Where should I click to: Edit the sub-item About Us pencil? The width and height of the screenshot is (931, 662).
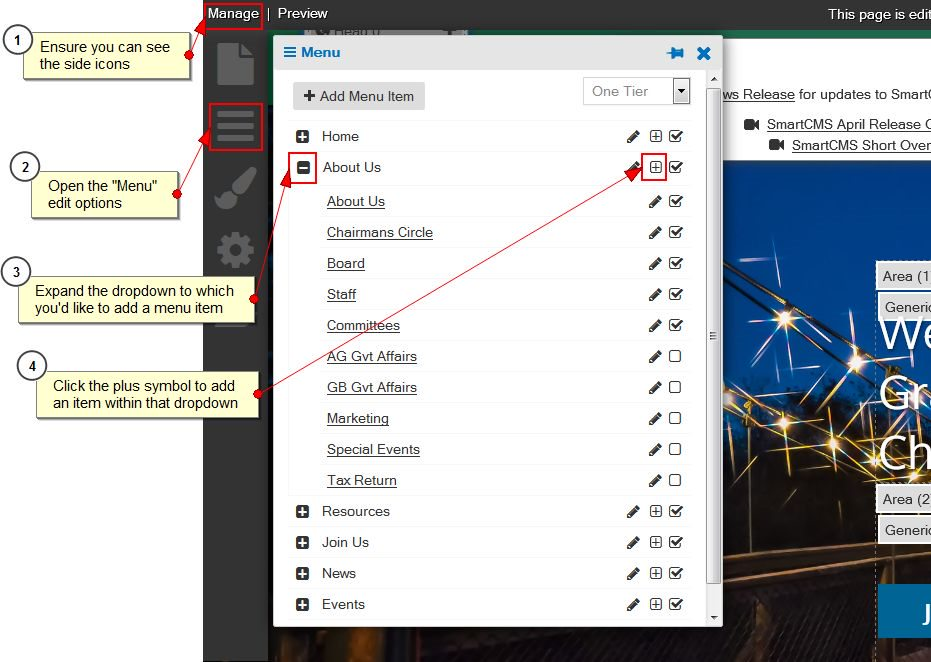pyautogui.click(x=655, y=202)
